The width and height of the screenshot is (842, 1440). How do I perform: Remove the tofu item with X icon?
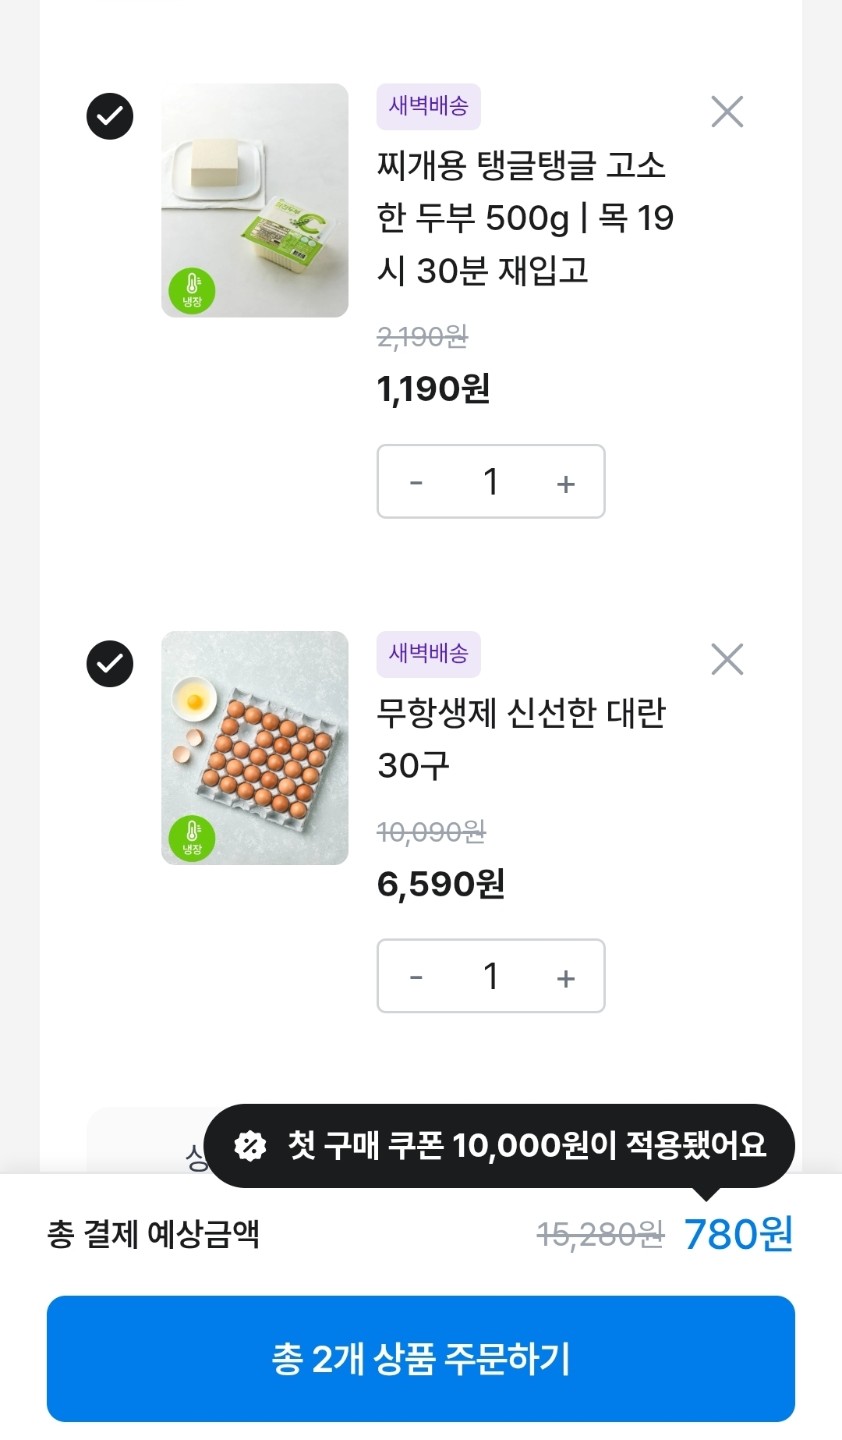click(x=727, y=111)
